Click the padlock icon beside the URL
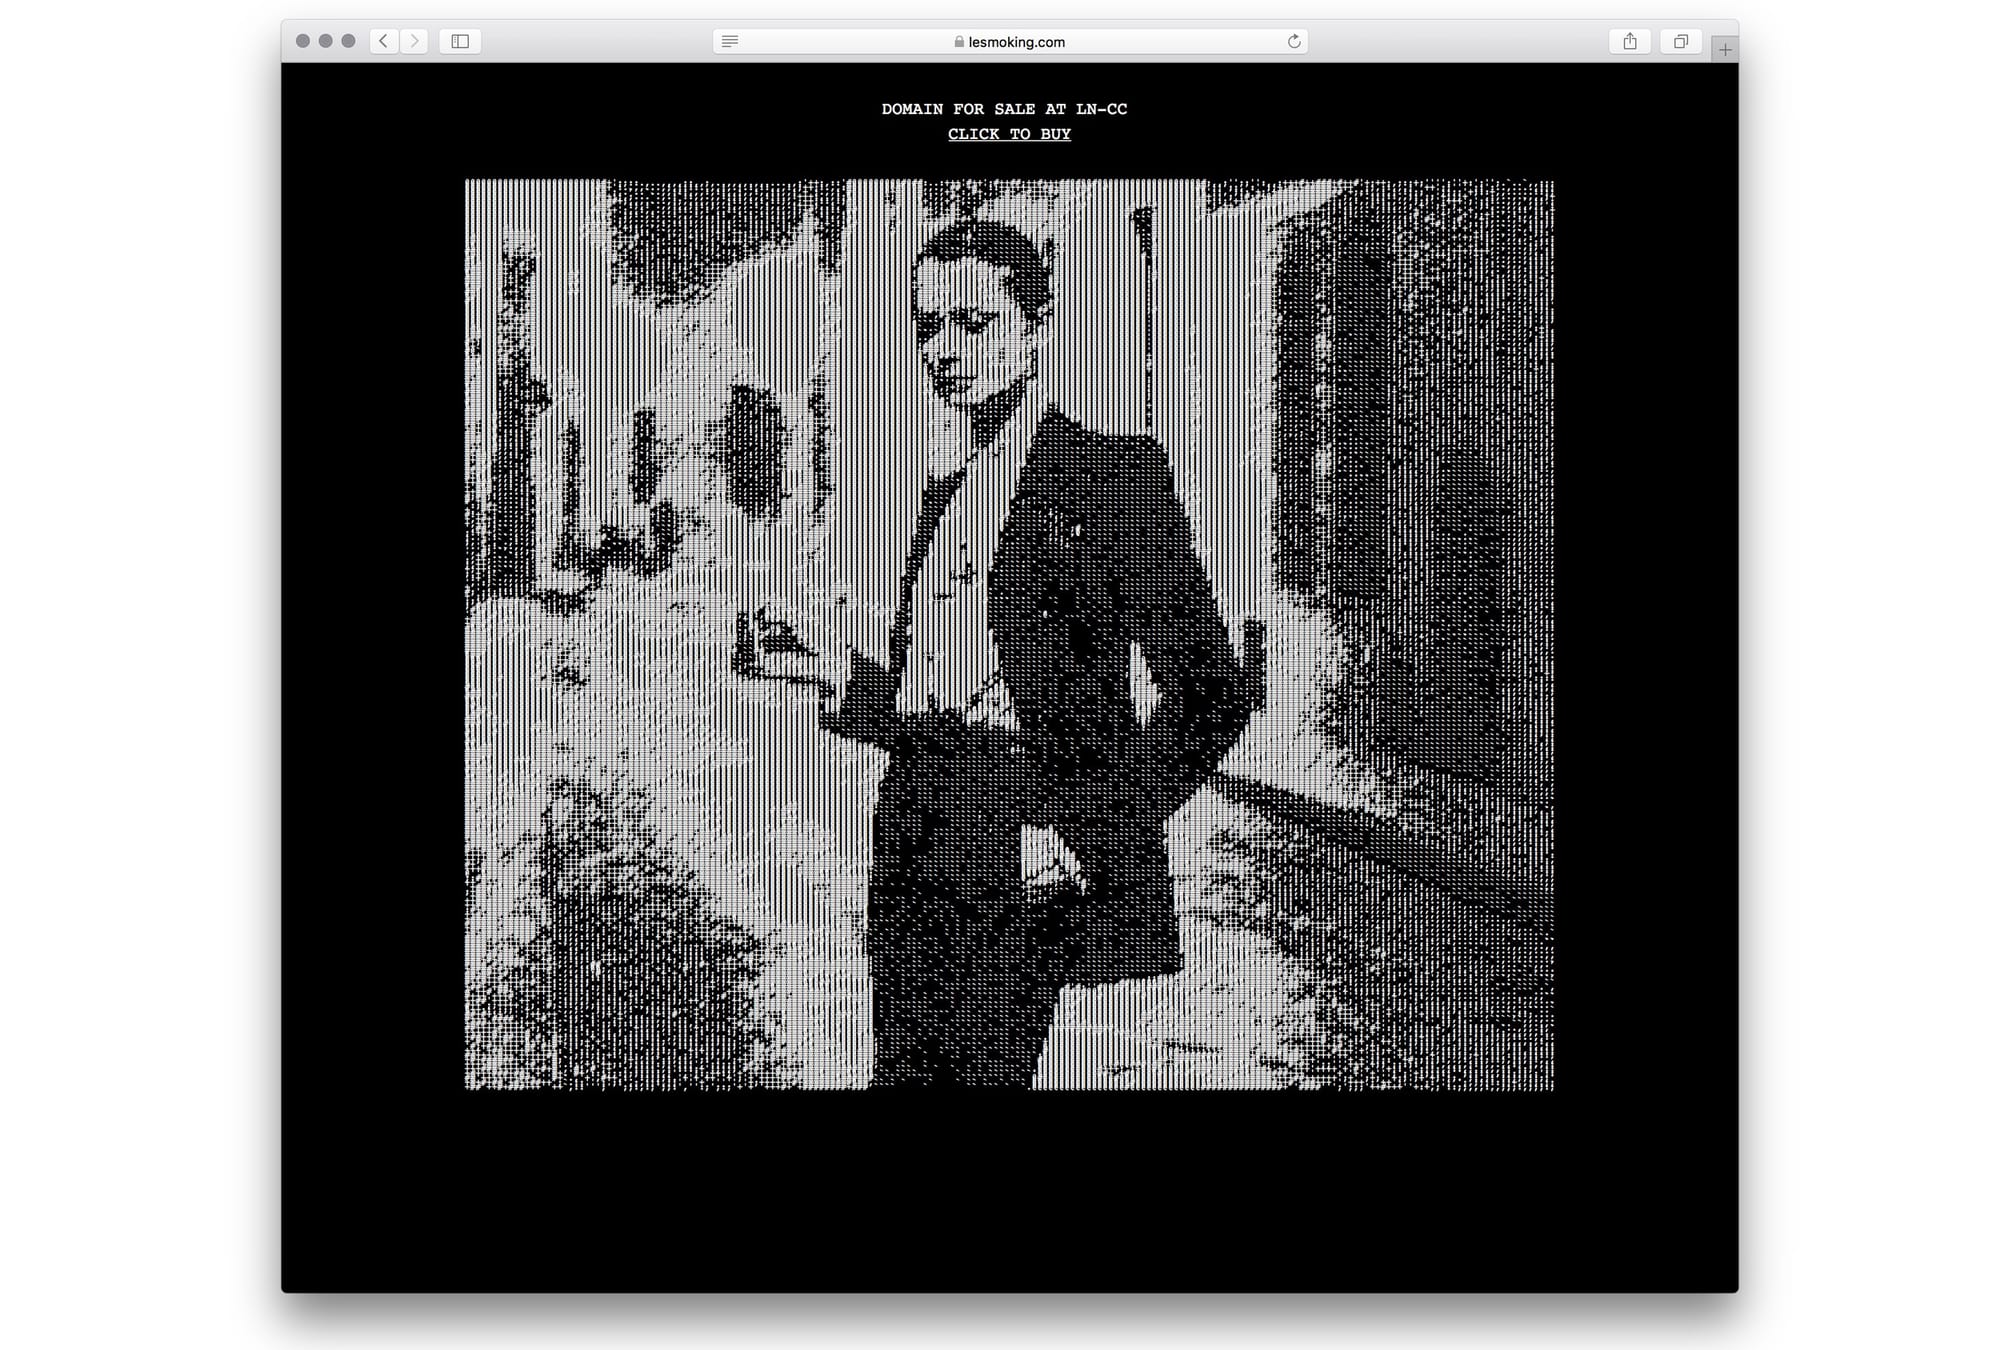The height and width of the screenshot is (1350, 2000). coord(959,42)
